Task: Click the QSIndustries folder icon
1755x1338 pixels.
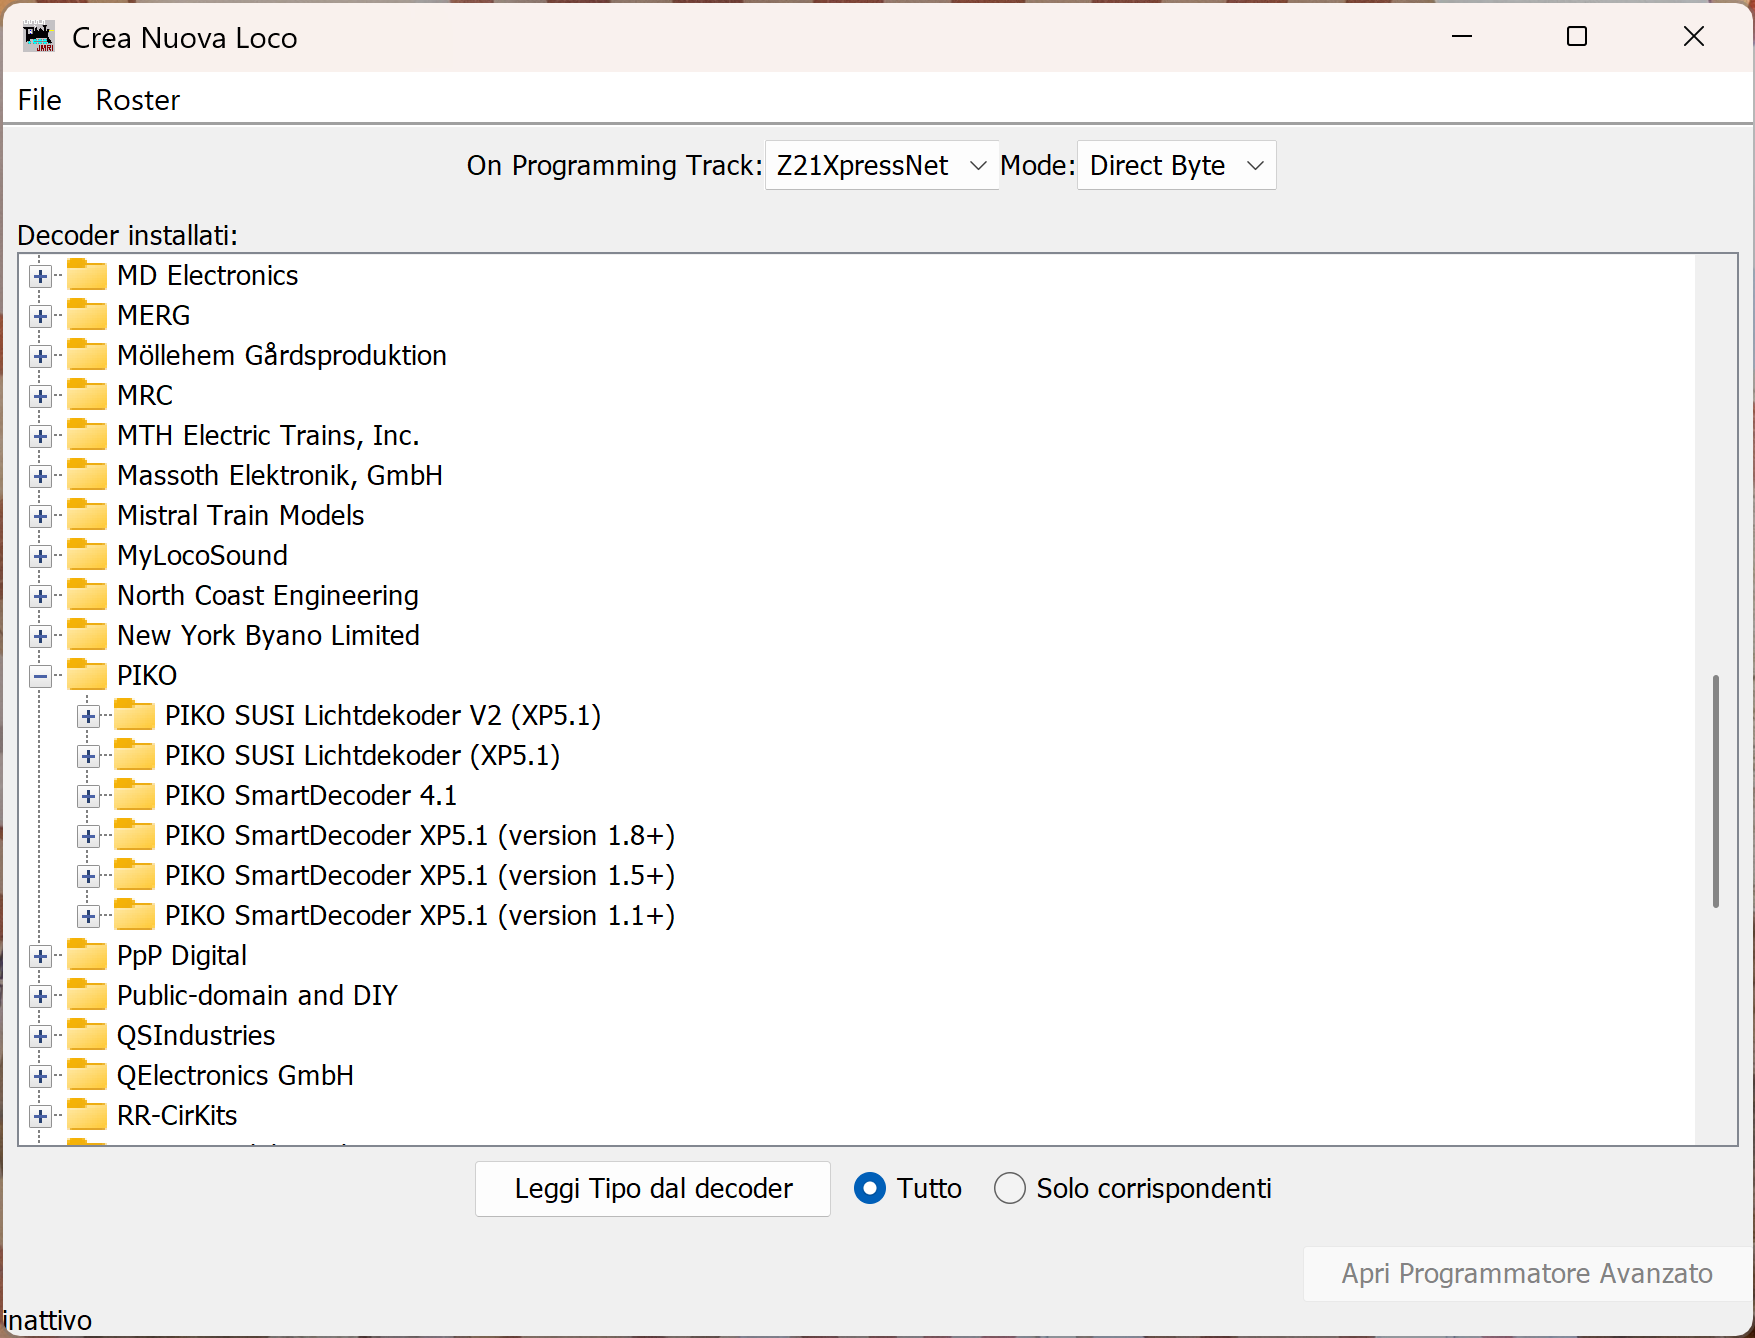Action: [x=87, y=1034]
